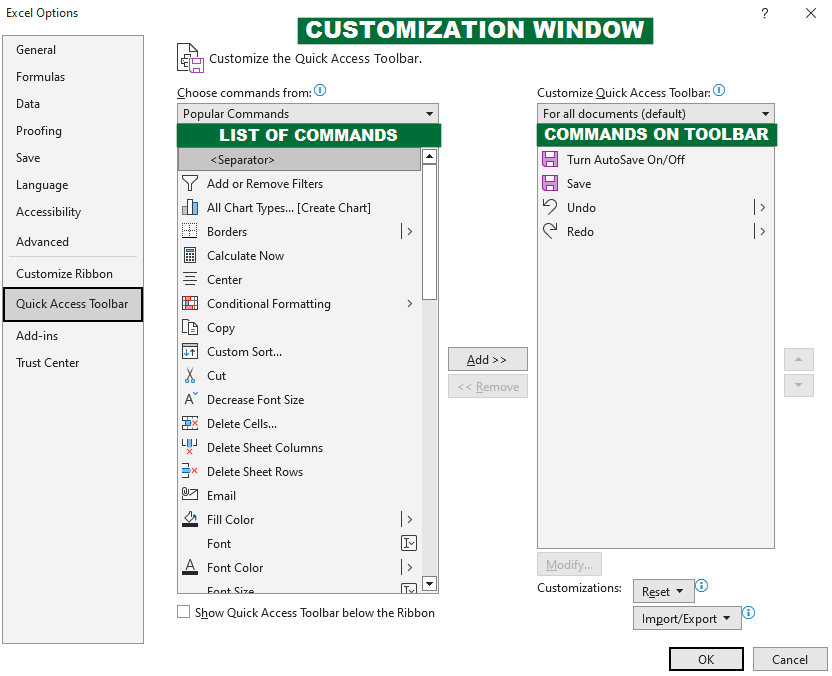Open the Popular Commands dropdown
The height and width of the screenshot is (676, 832).
tap(308, 114)
